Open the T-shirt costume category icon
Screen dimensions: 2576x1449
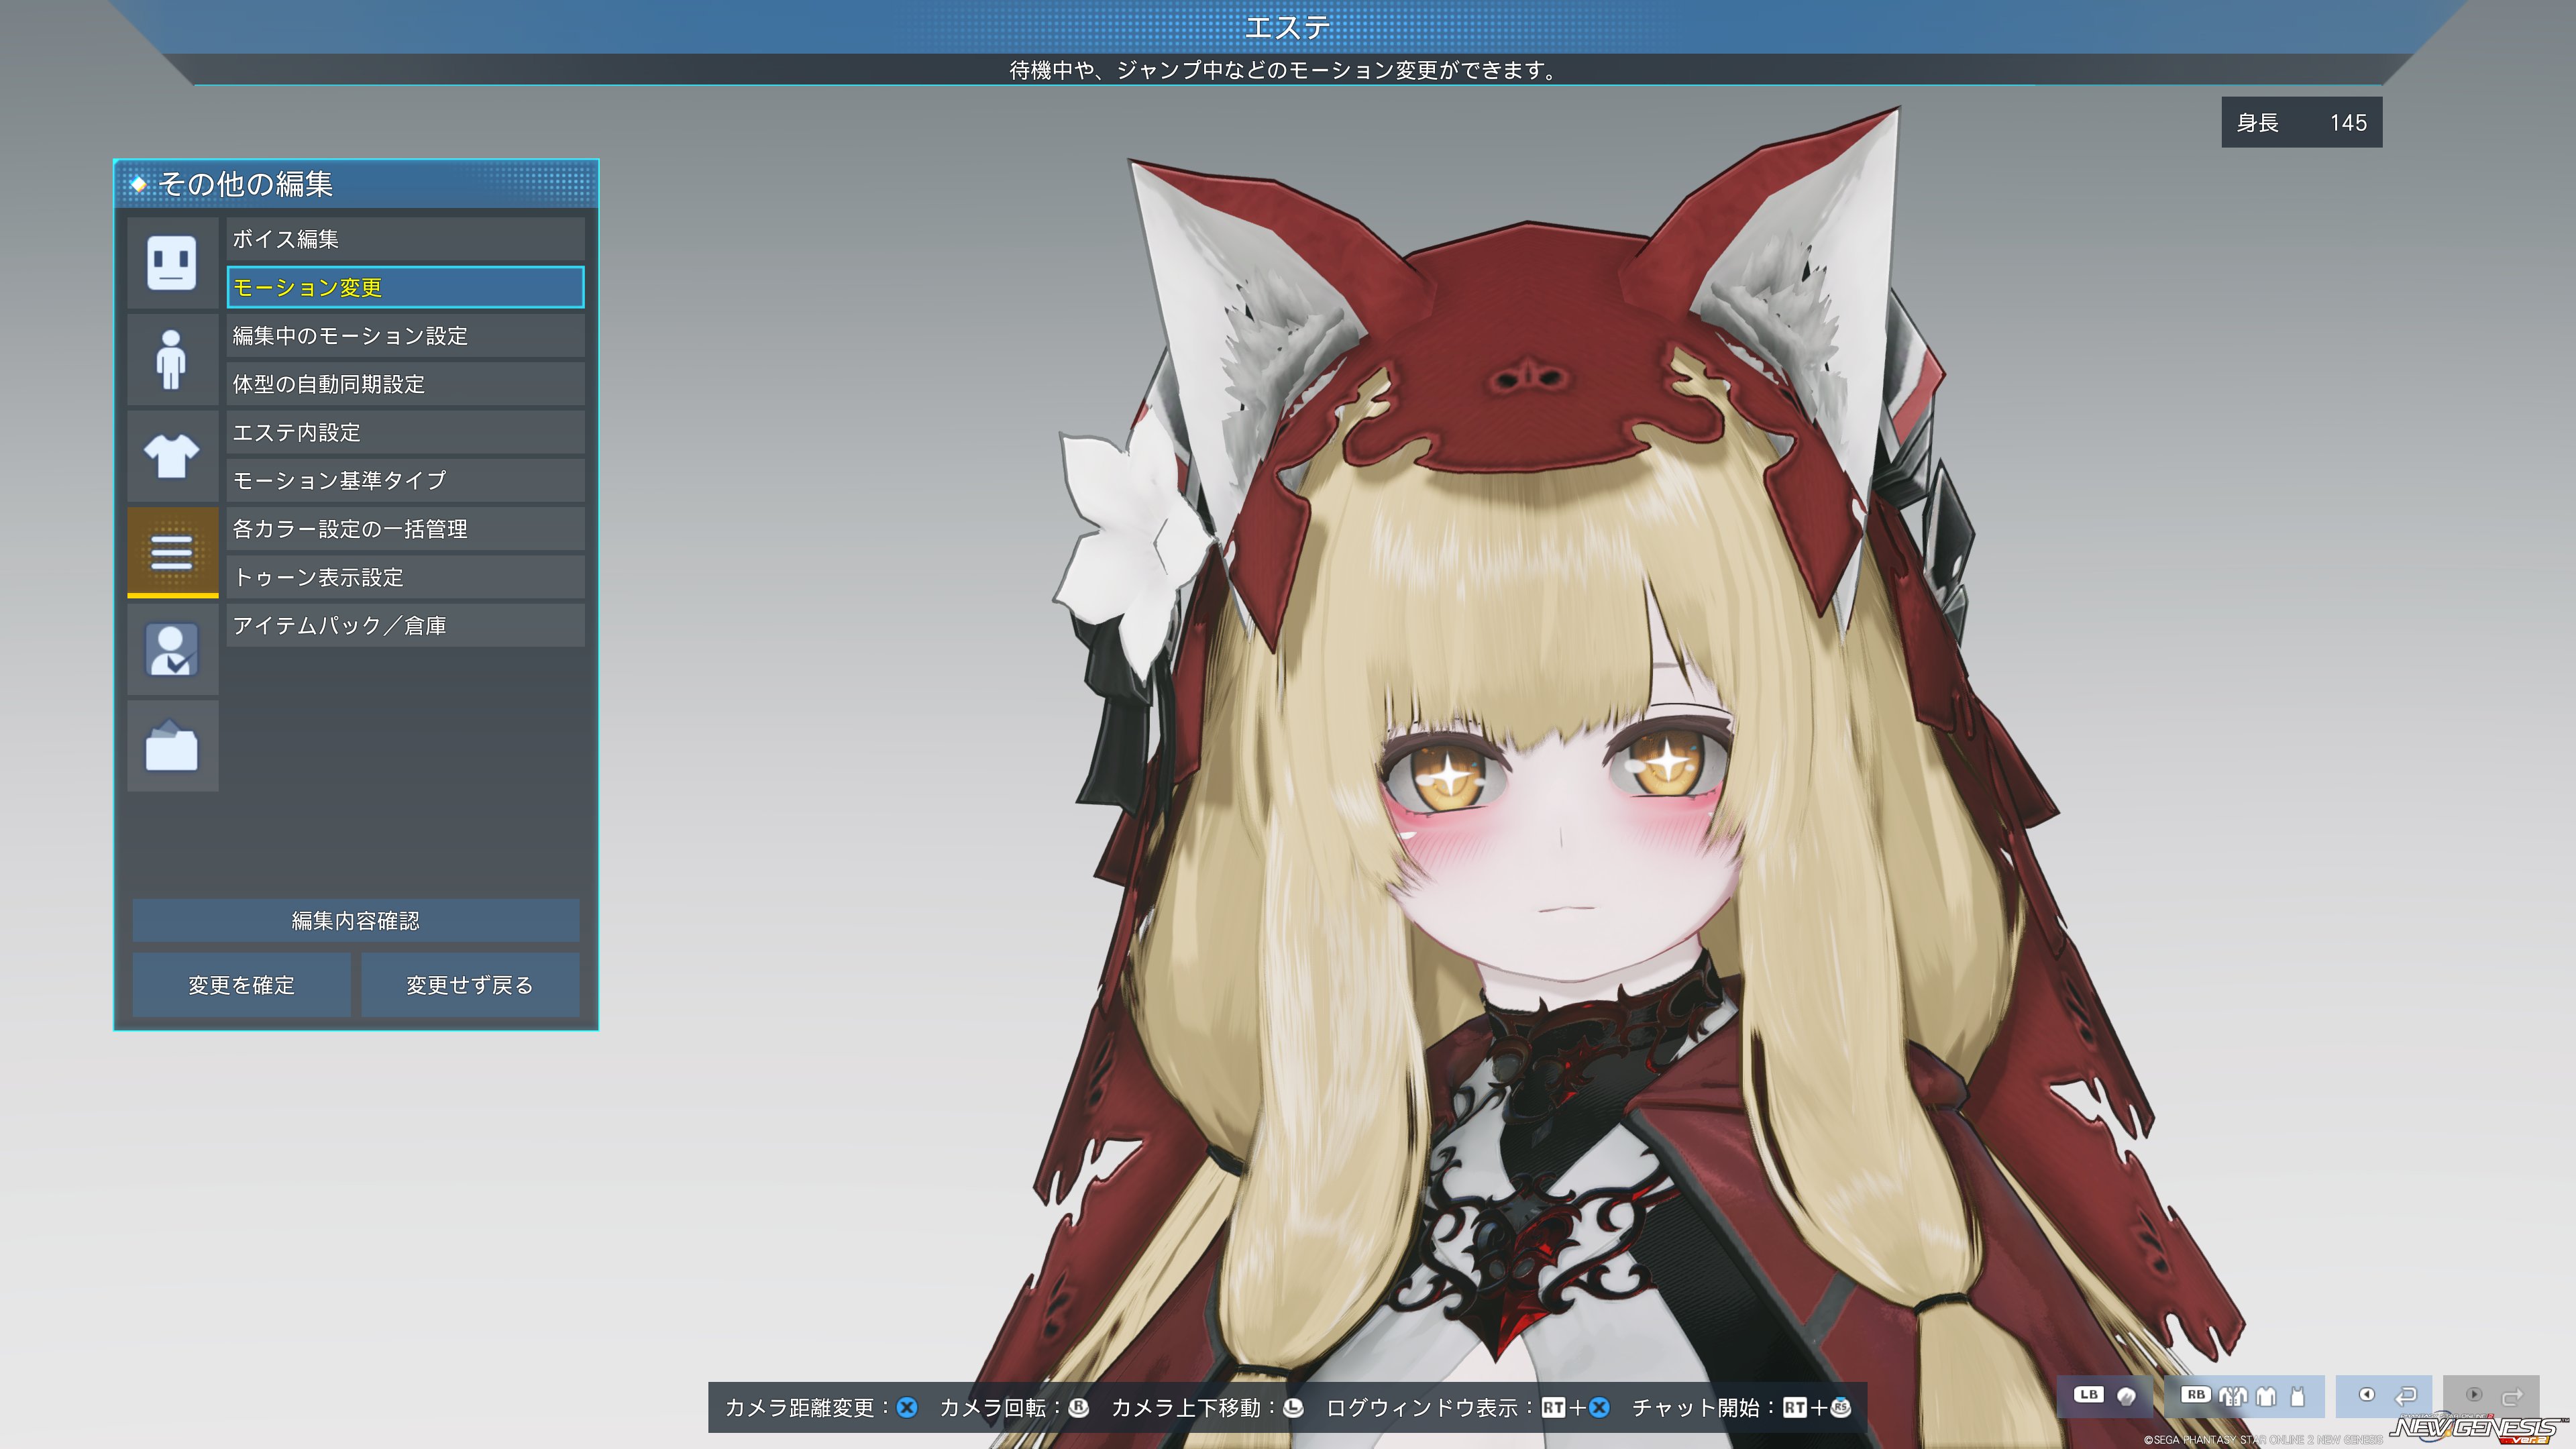[171, 457]
